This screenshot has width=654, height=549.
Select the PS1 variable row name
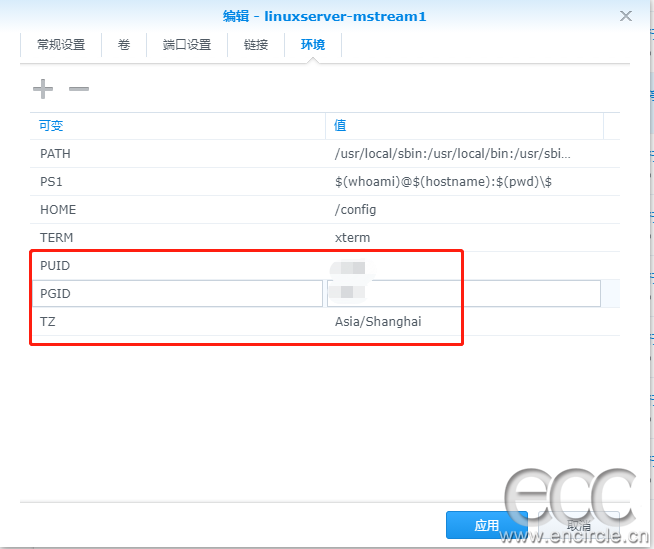[x=178, y=181]
